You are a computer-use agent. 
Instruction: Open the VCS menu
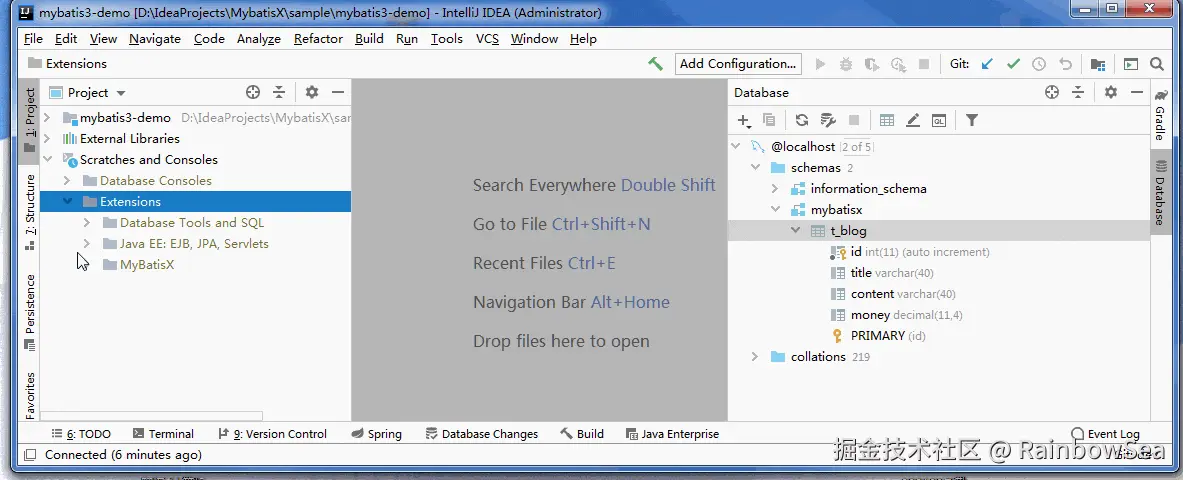487,38
